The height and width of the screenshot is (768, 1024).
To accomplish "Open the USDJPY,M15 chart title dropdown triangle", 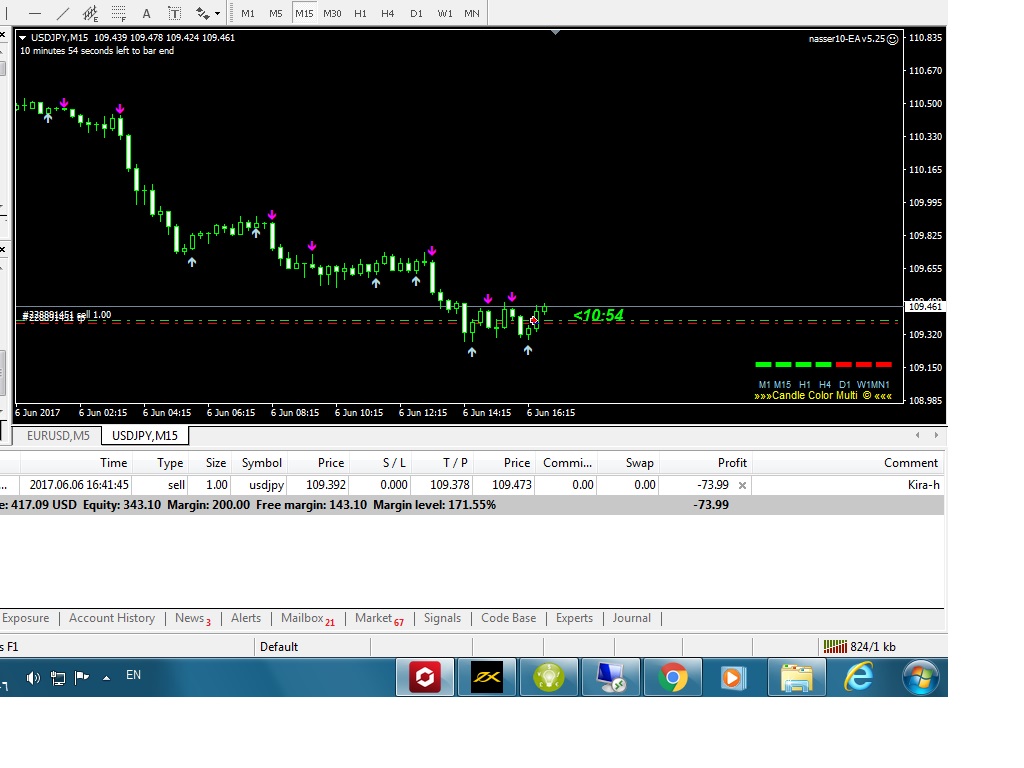I will point(23,38).
